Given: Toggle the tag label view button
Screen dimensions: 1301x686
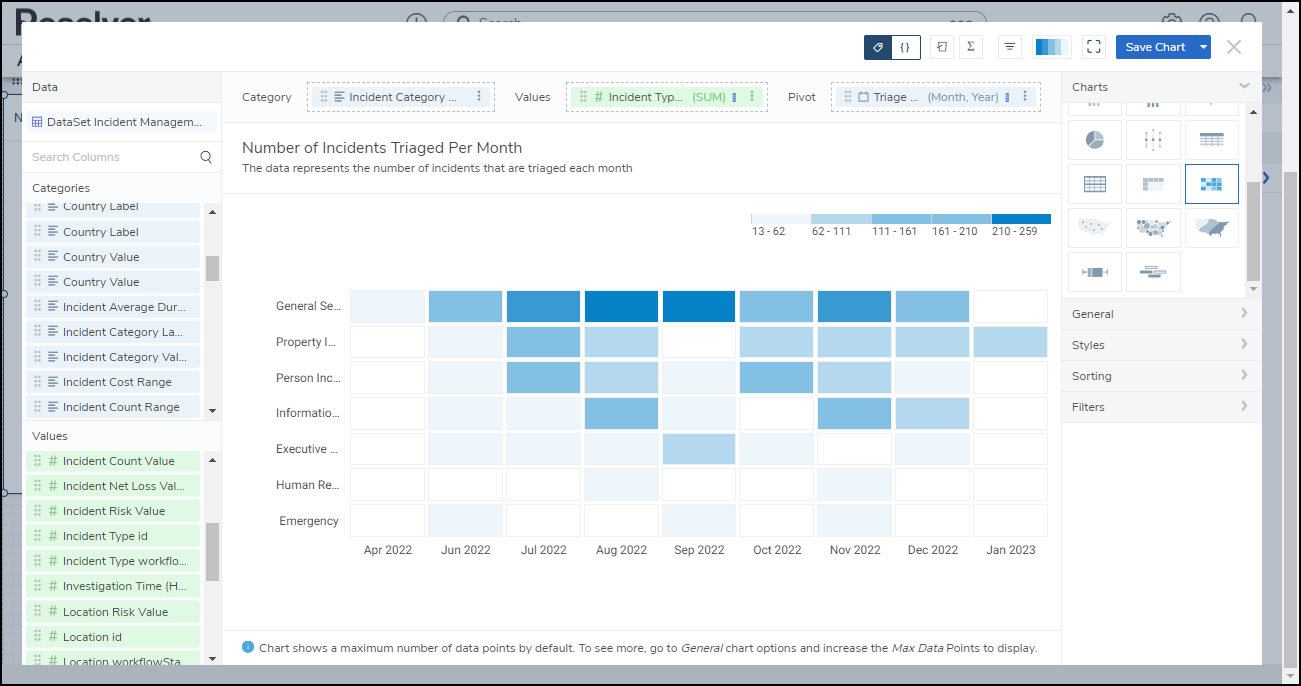Looking at the screenshot, I should (878, 47).
